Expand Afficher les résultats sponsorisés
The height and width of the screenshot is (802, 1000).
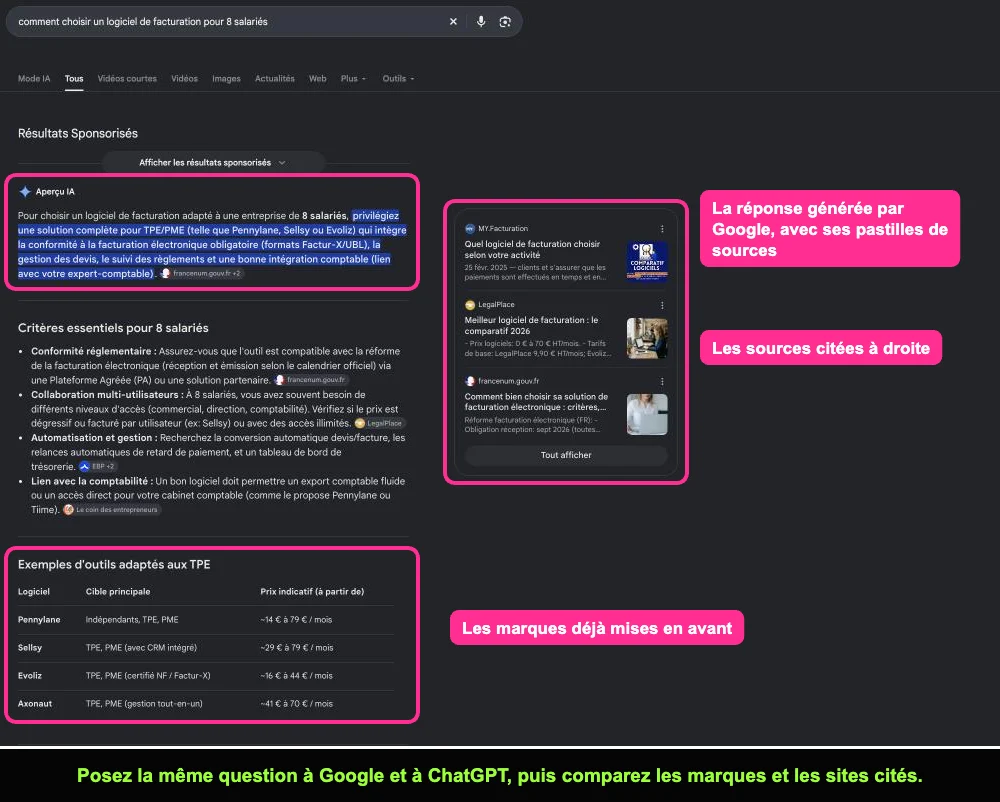pyautogui.click(x=213, y=163)
